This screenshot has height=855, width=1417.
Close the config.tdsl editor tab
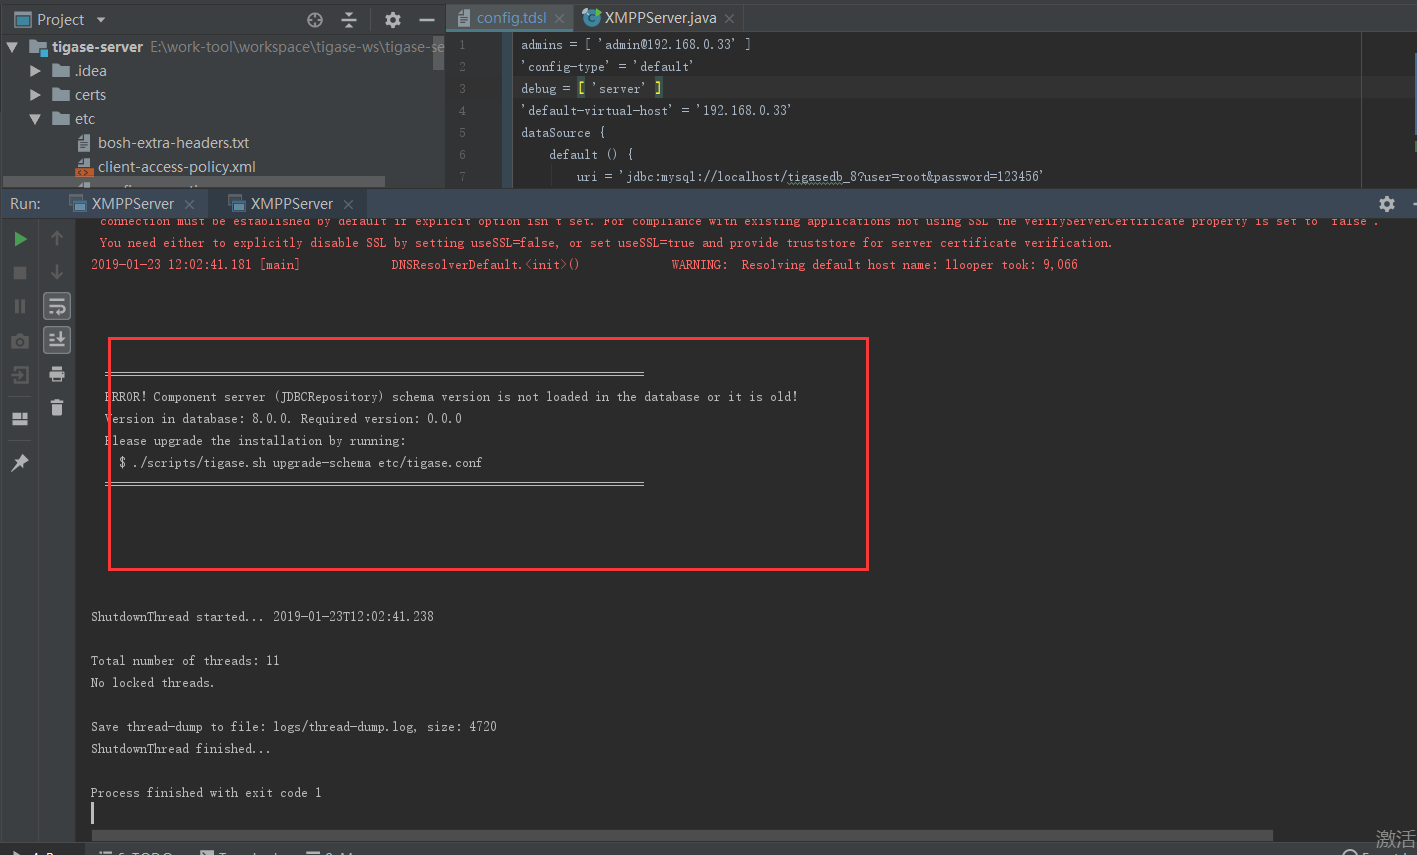(x=559, y=19)
